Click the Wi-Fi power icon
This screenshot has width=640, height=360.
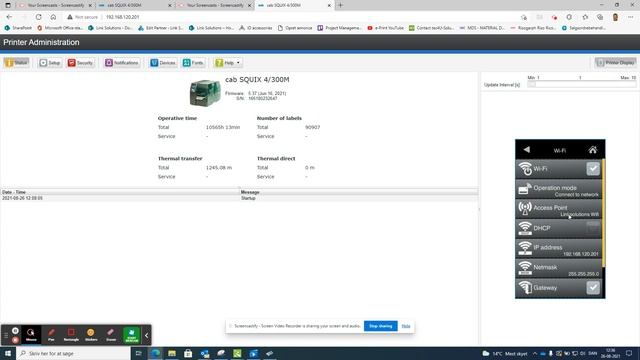(x=525, y=169)
